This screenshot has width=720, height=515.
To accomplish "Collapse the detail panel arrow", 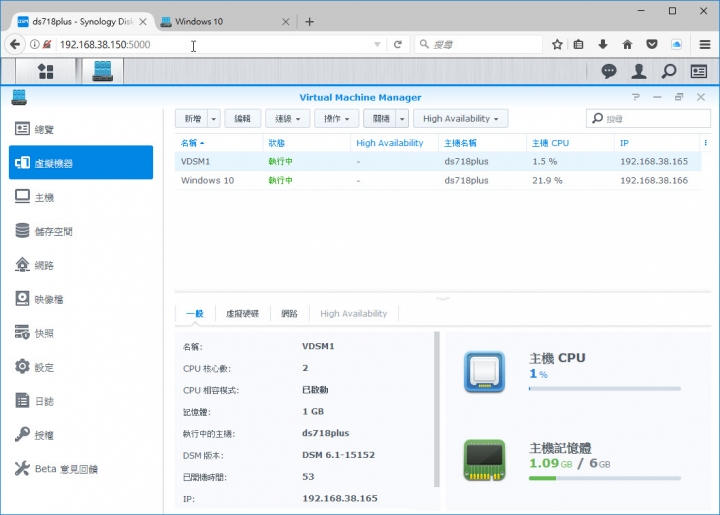I will 443,298.
